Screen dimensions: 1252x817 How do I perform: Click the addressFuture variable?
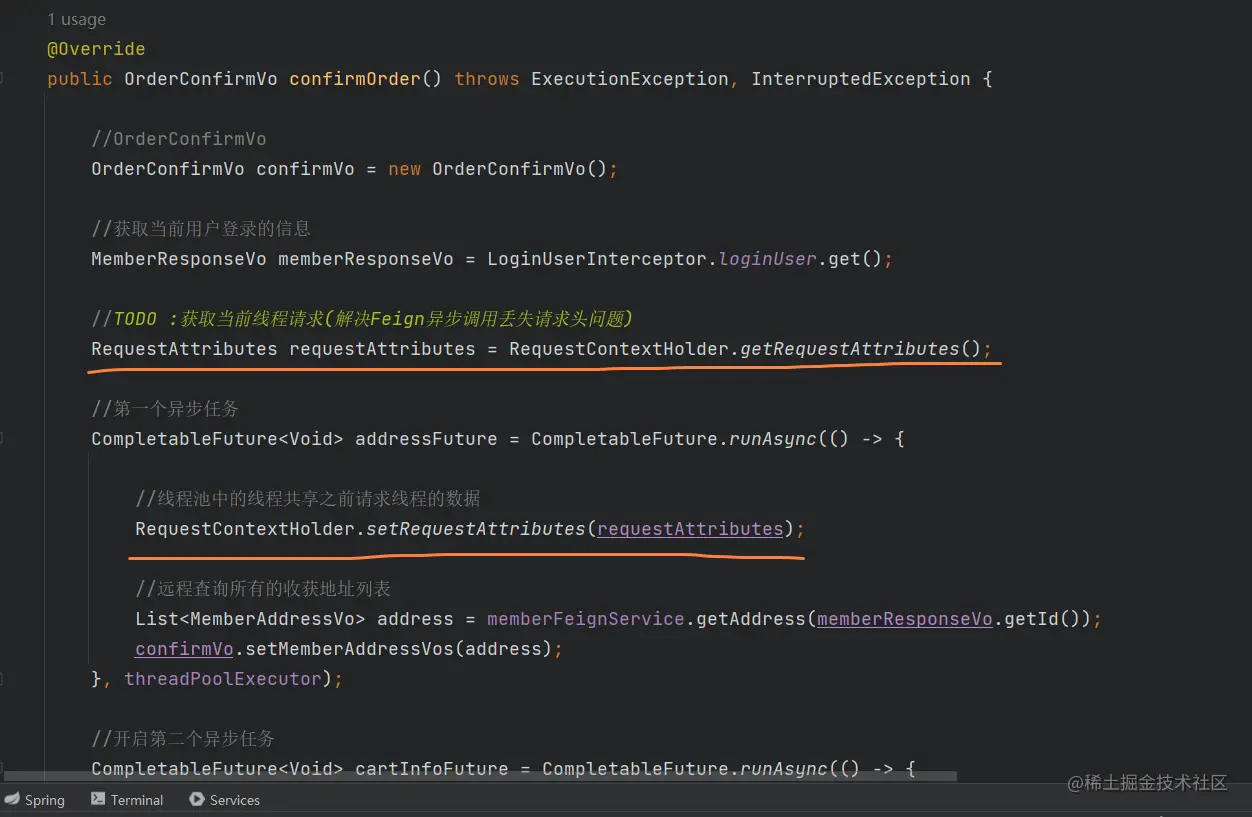pos(426,439)
